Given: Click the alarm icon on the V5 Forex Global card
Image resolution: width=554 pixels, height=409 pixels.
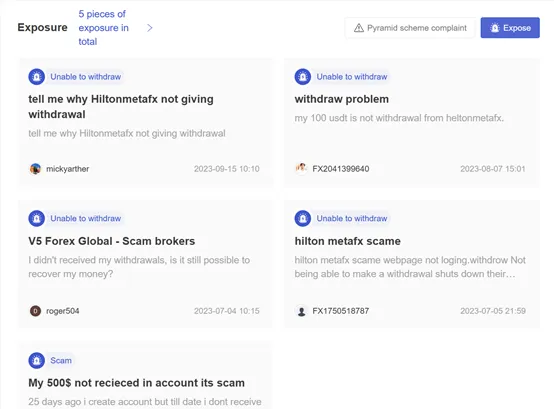Looking at the screenshot, I should pyautogui.click(x=36, y=219).
